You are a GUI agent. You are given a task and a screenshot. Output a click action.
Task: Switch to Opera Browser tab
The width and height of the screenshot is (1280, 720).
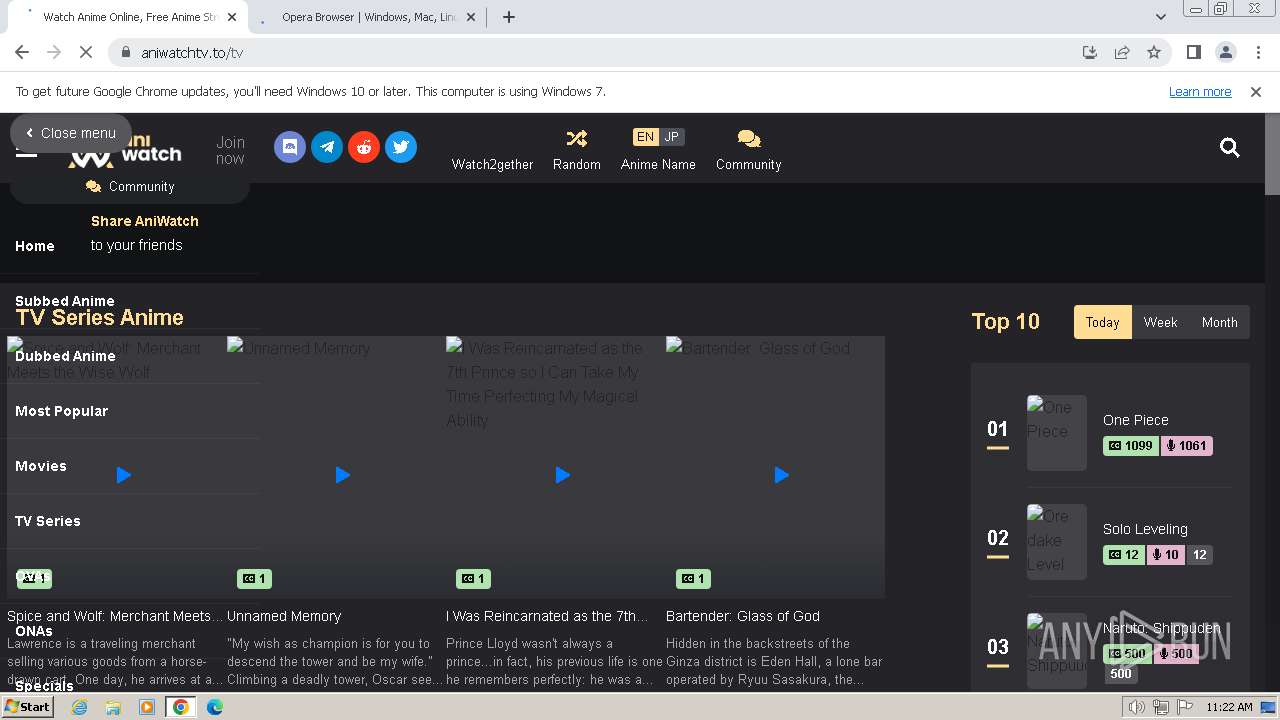click(x=366, y=17)
